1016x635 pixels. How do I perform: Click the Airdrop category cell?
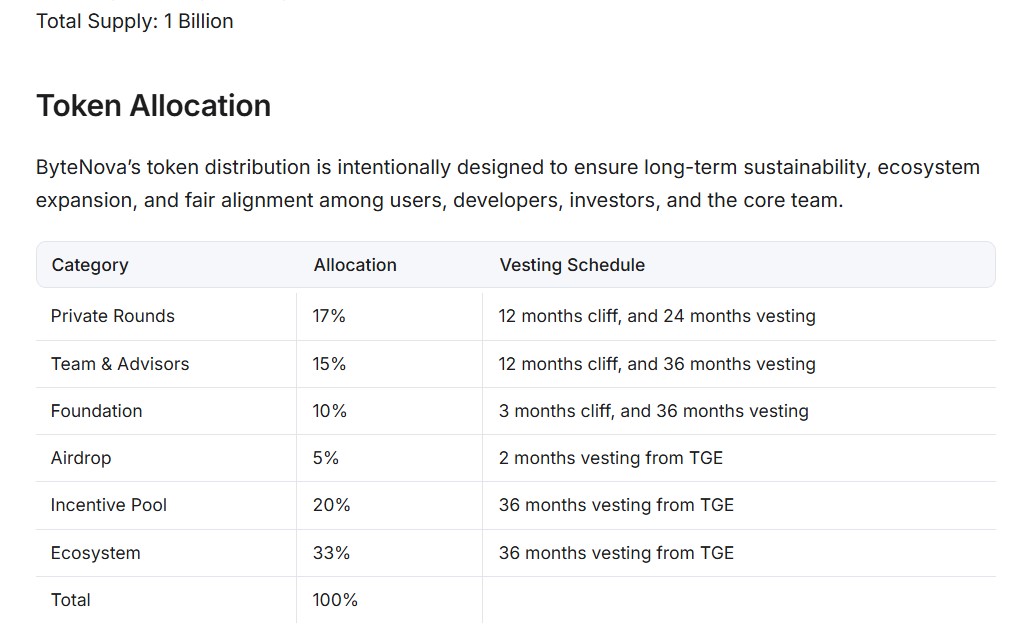point(81,458)
